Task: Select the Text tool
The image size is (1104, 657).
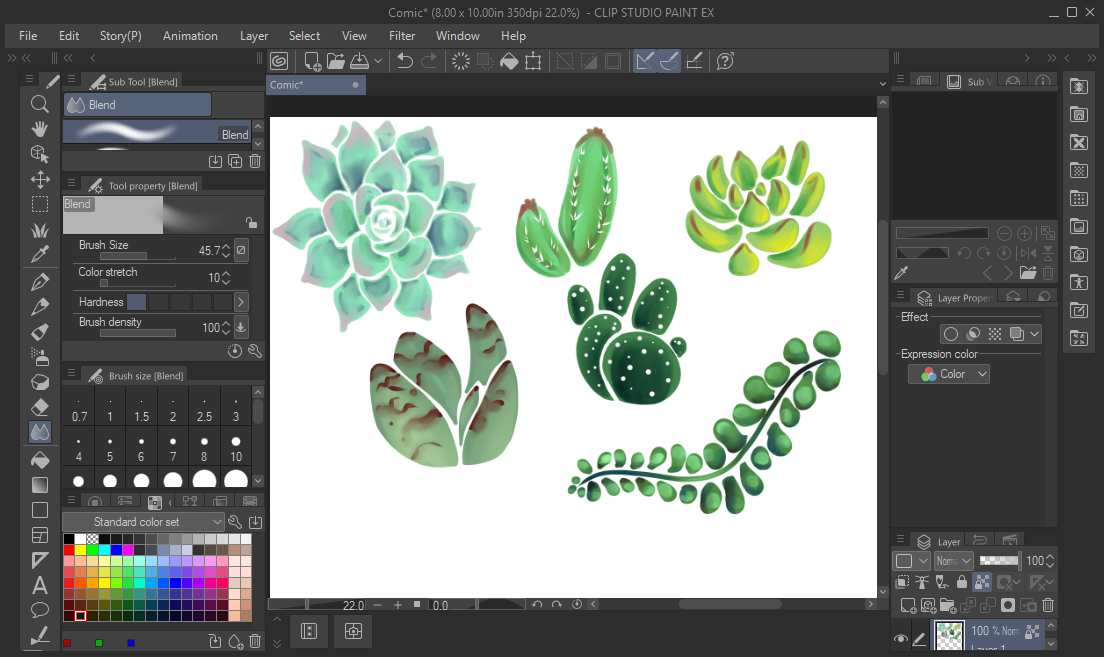Action: tap(40, 585)
